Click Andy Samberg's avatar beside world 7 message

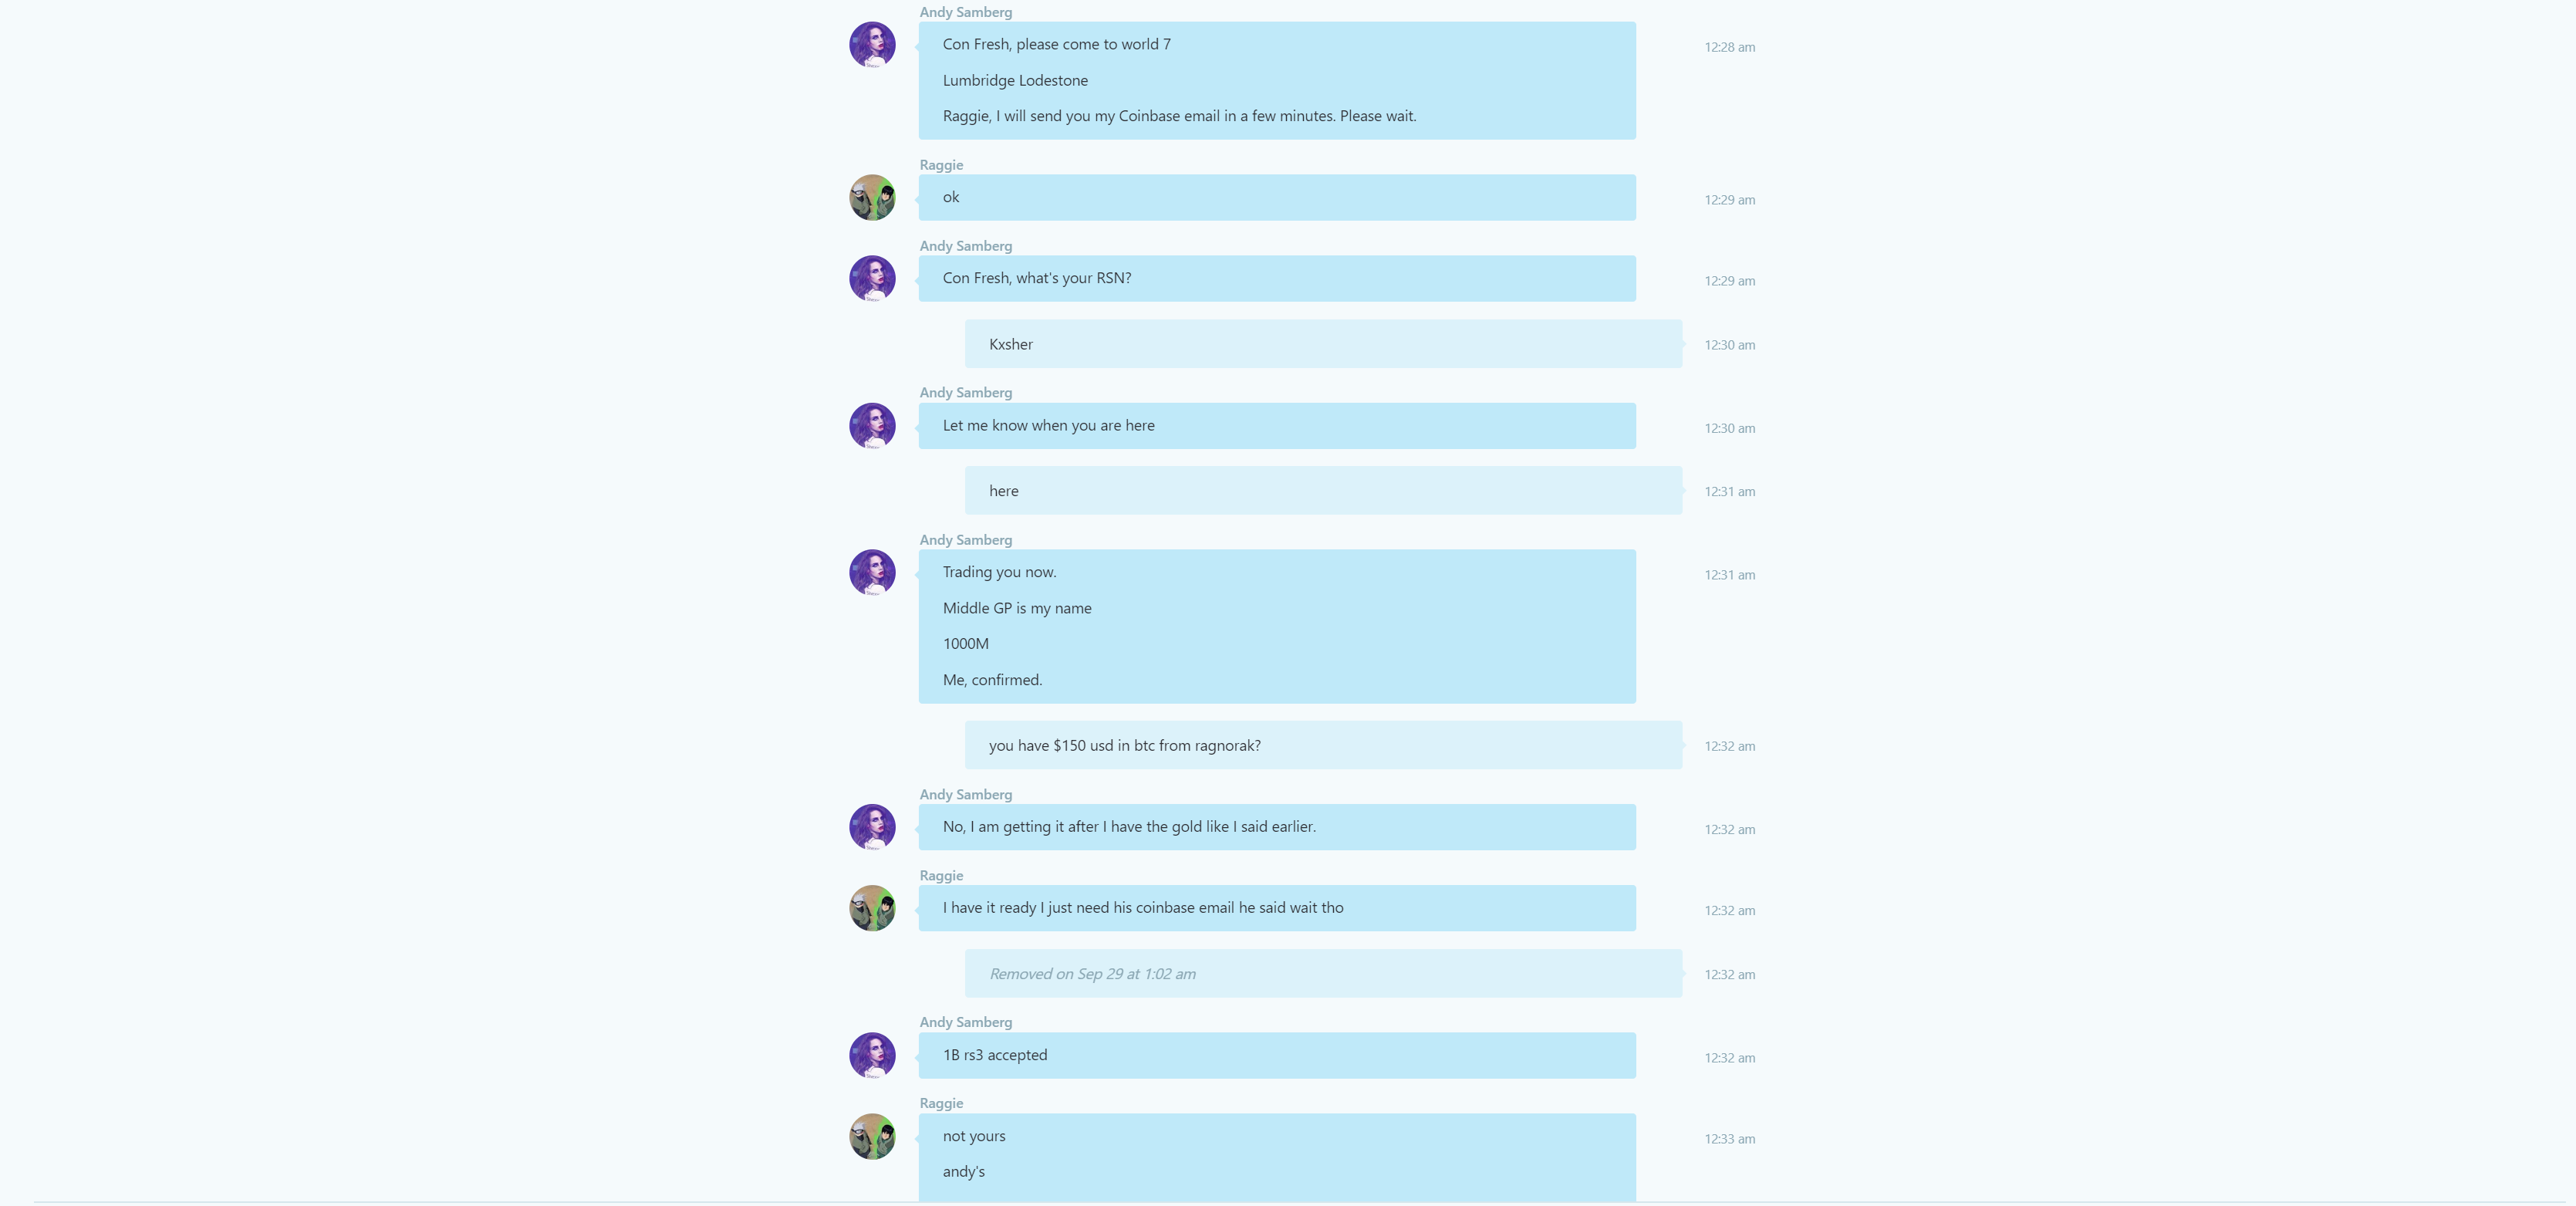[872, 45]
